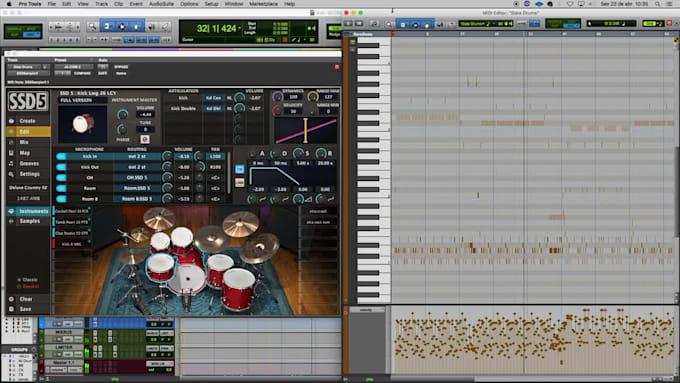Adjust the Instrument Master volume knob
Image resolution: width=680 pixels, height=383 pixels.
tap(123, 115)
